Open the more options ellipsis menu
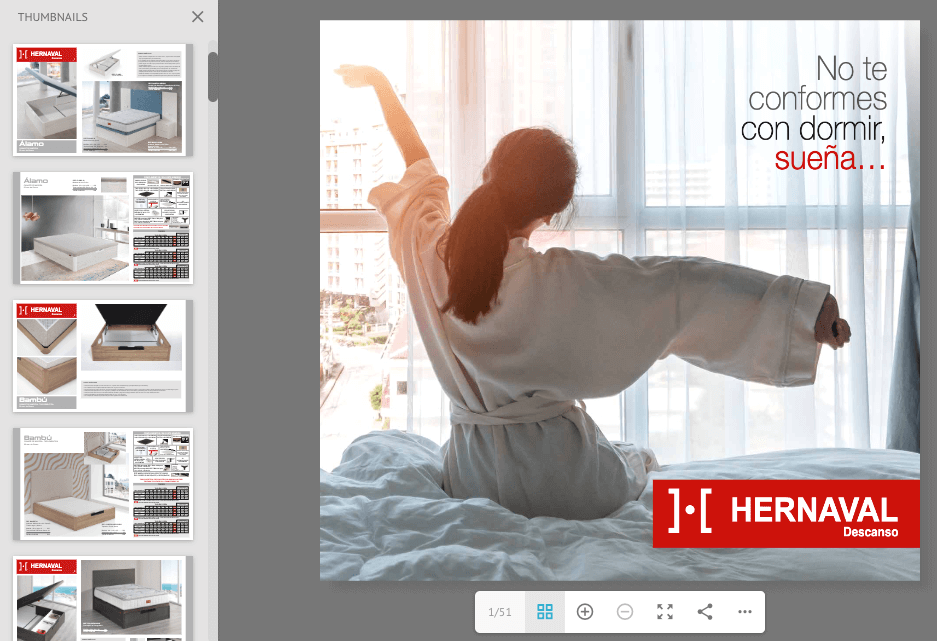This screenshot has width=937, height=641. coord(745,612)
